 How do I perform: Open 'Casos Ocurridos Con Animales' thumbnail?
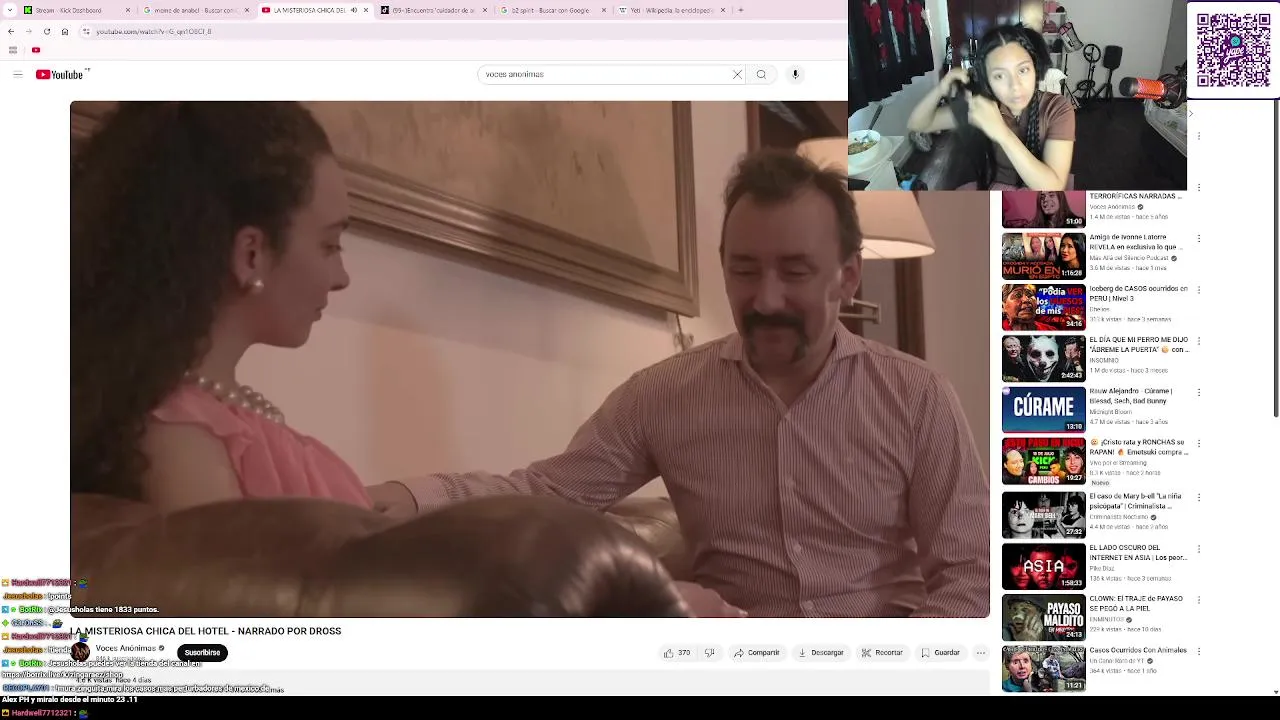pyautogui.click(x=1043, y=669)
